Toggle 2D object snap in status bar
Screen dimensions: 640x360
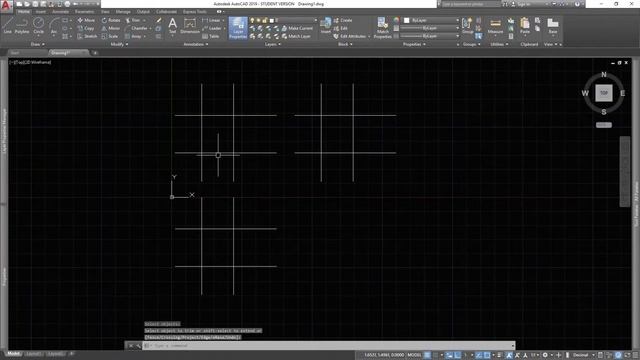tap(487, 355)
